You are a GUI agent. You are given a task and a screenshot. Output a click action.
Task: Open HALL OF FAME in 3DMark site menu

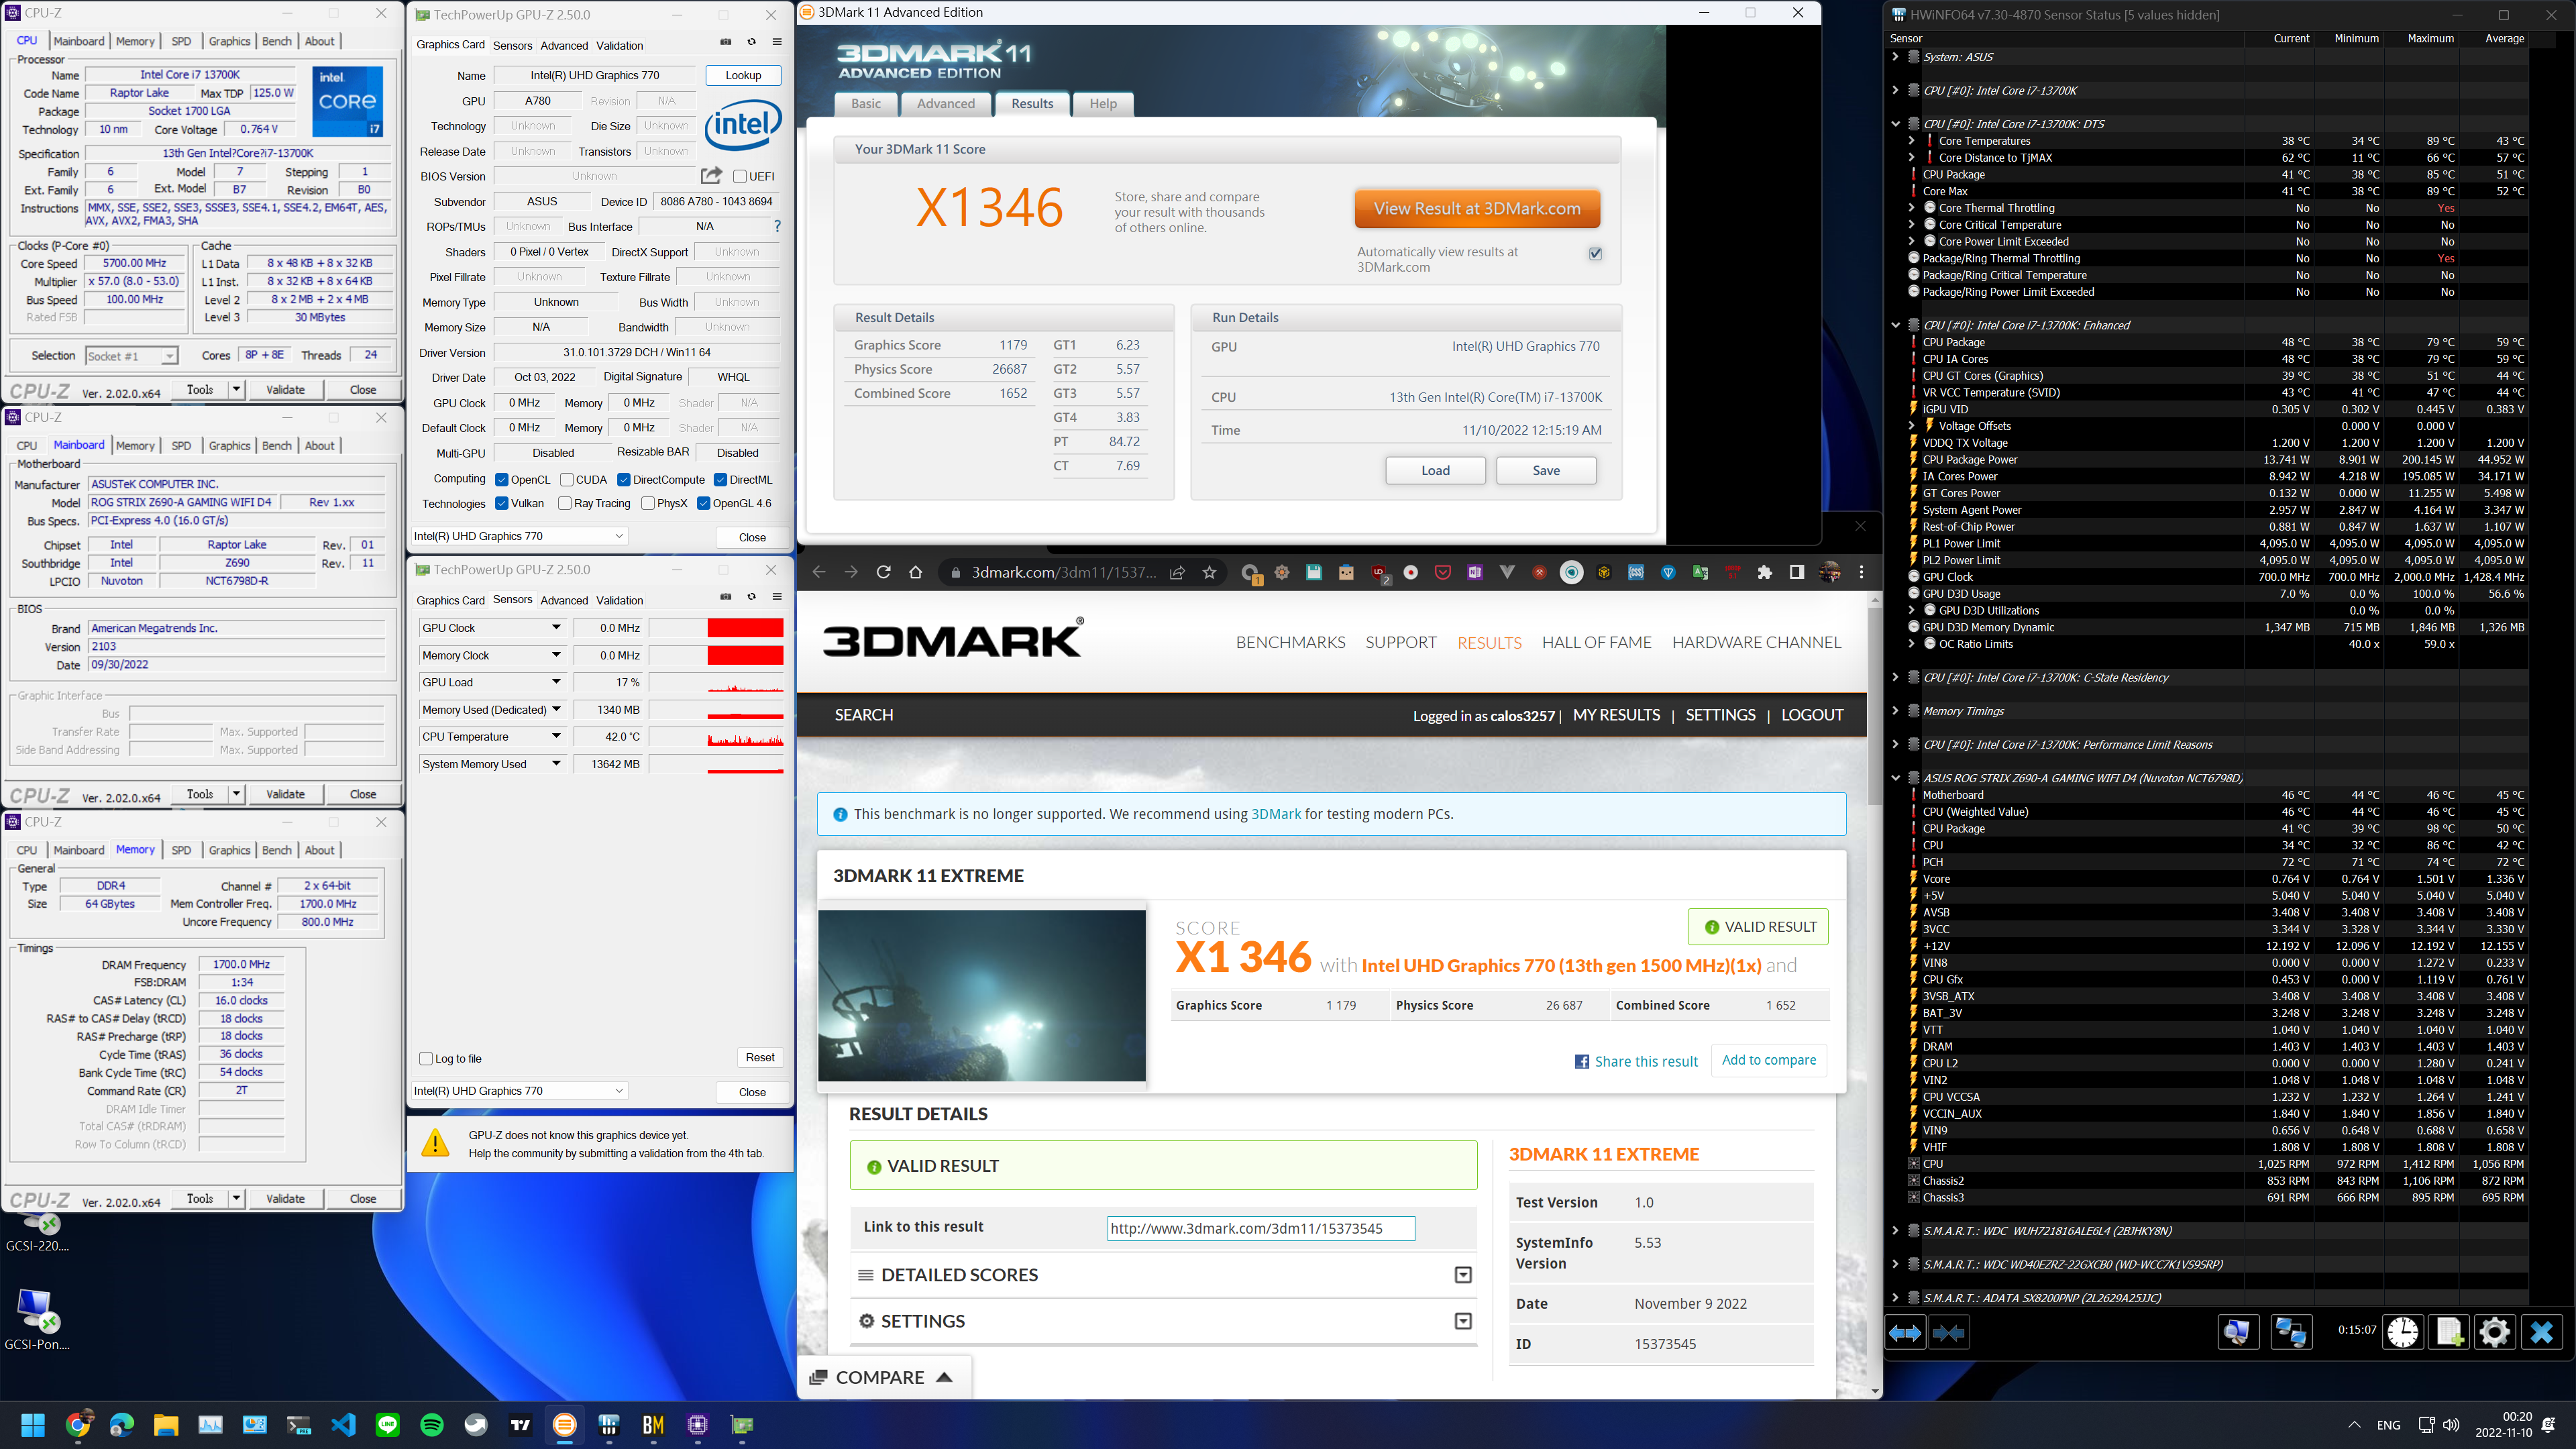pyautogui.click(x=1596, y=642)
